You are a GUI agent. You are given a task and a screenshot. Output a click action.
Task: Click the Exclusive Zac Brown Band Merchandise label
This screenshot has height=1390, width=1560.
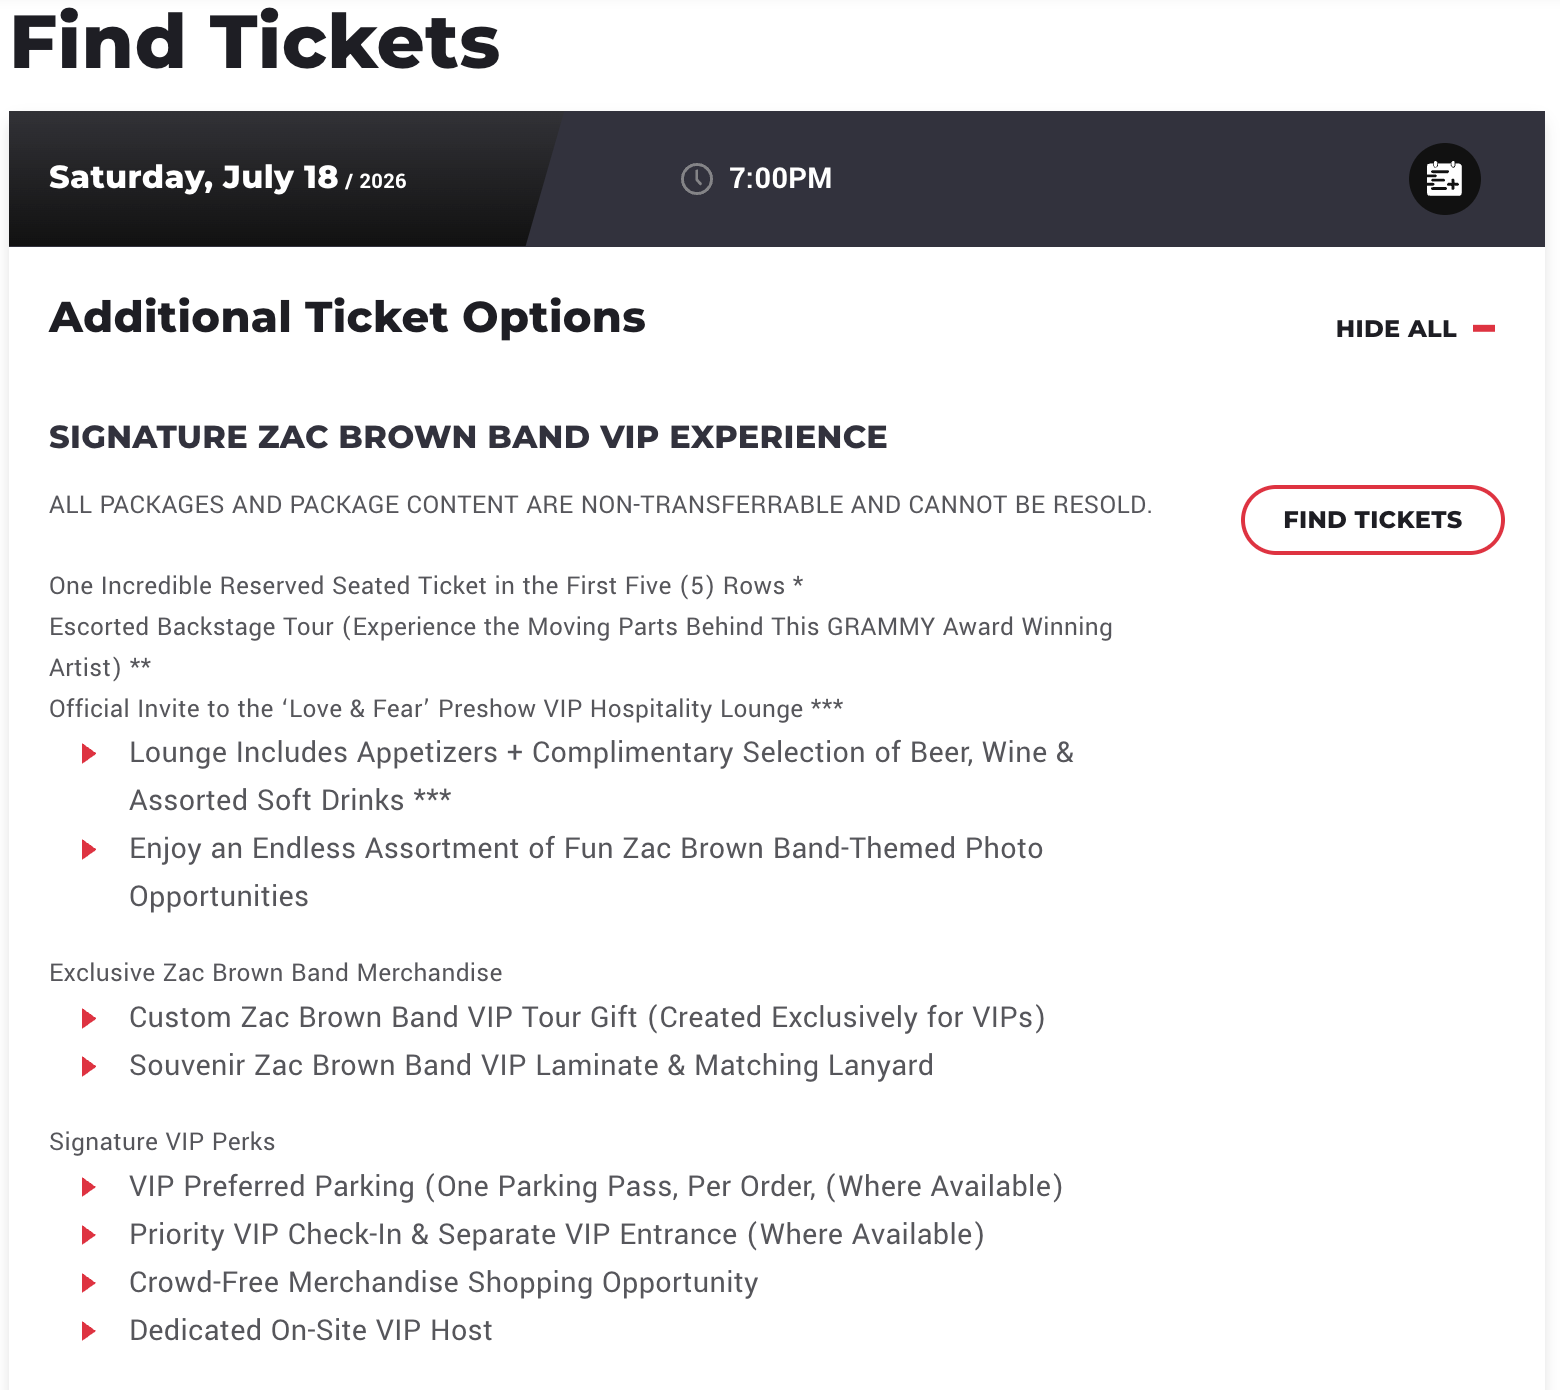(x=275, y=973)
